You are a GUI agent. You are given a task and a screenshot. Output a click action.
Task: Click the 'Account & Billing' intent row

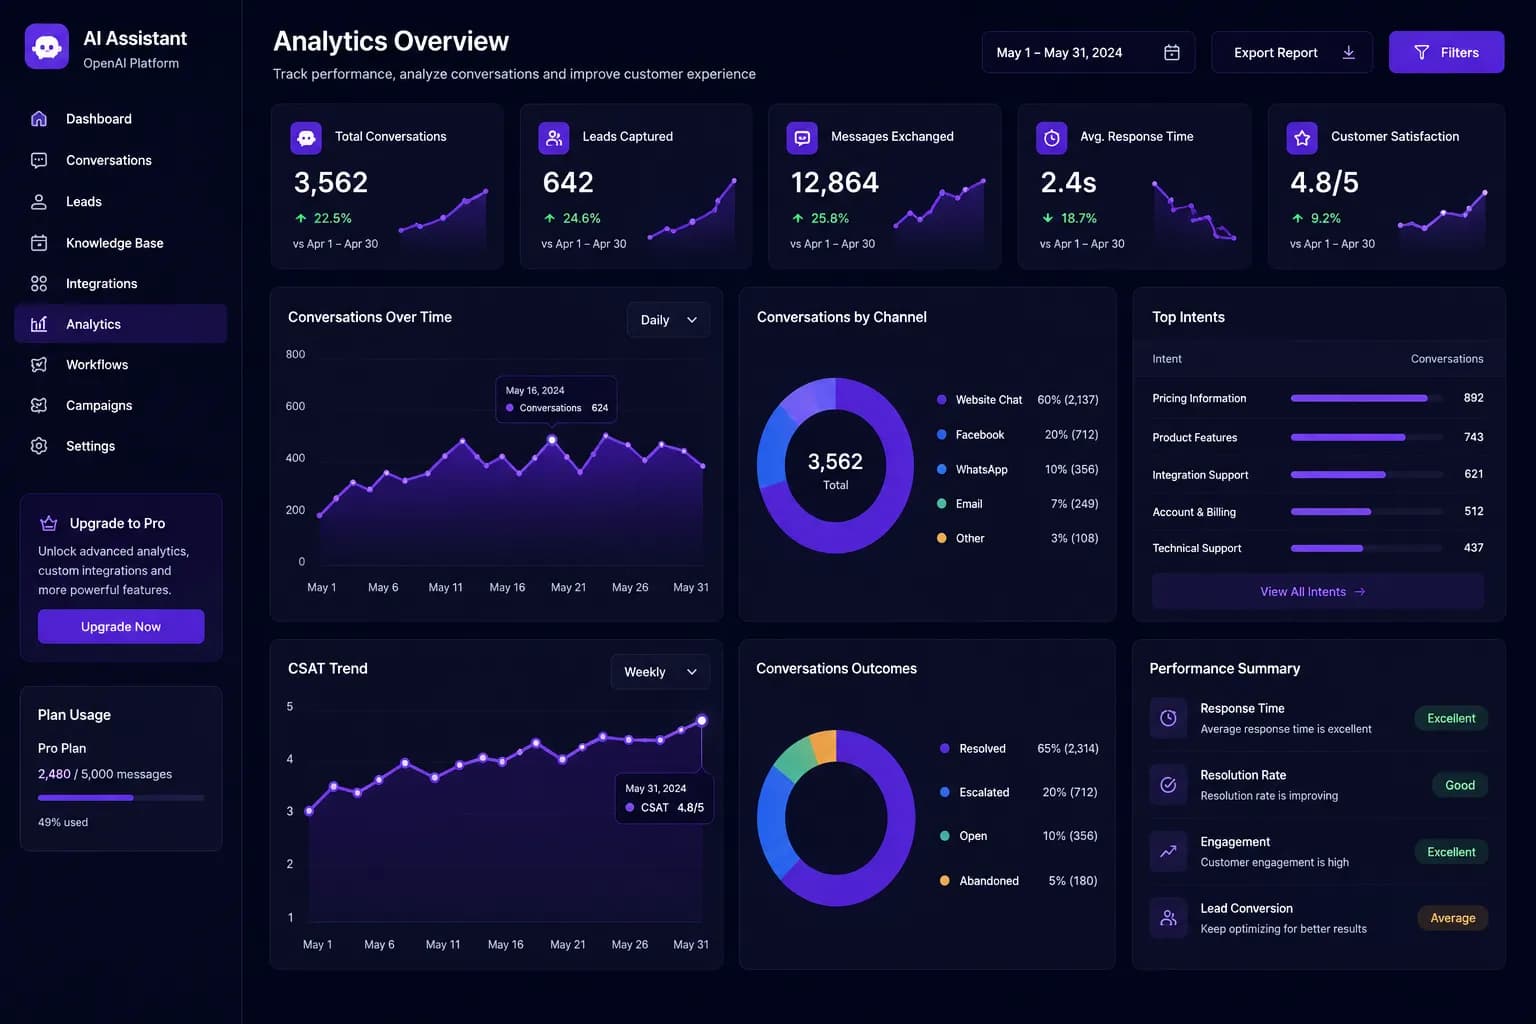1318,512
